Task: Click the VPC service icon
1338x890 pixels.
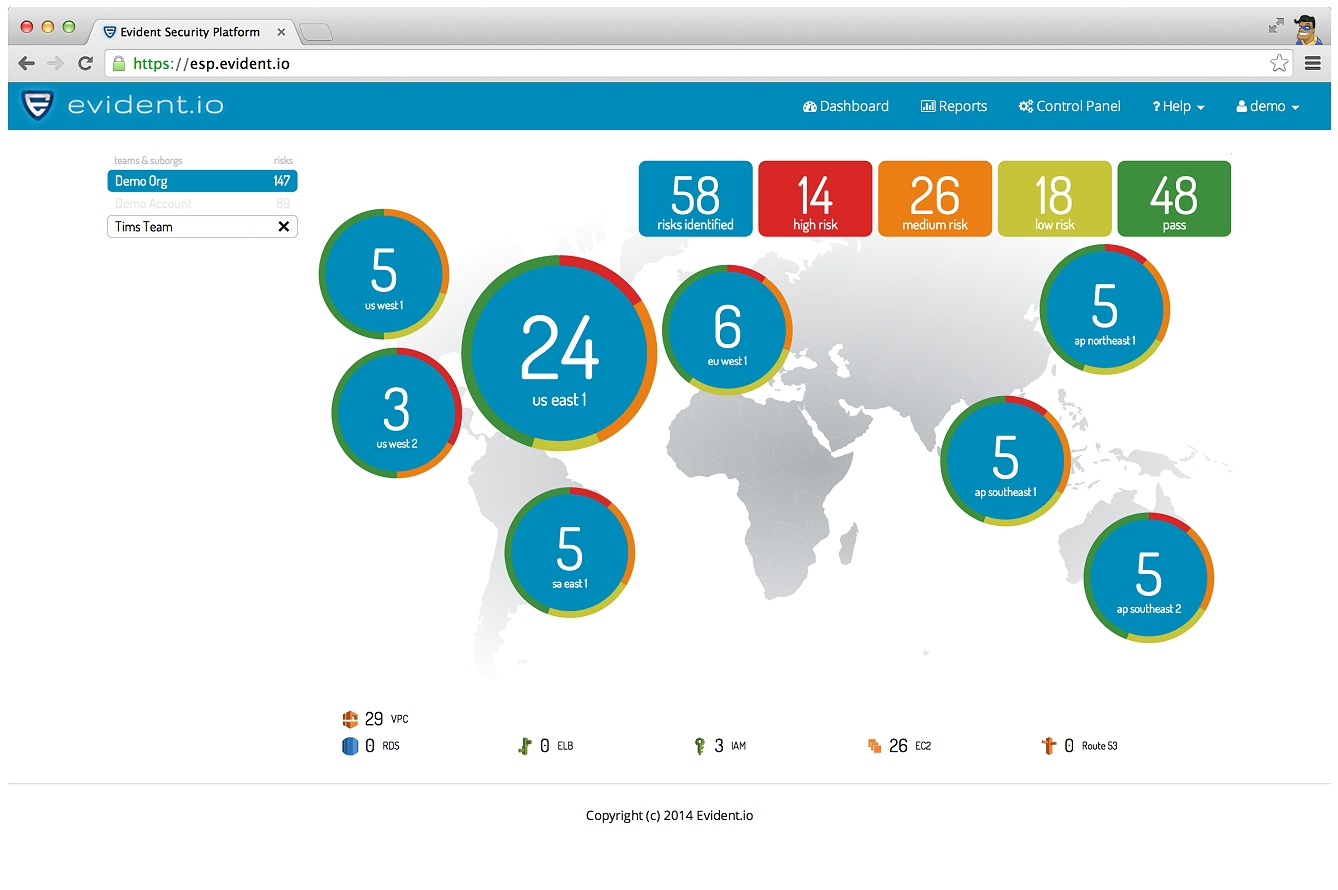Action: pos(349,719)
